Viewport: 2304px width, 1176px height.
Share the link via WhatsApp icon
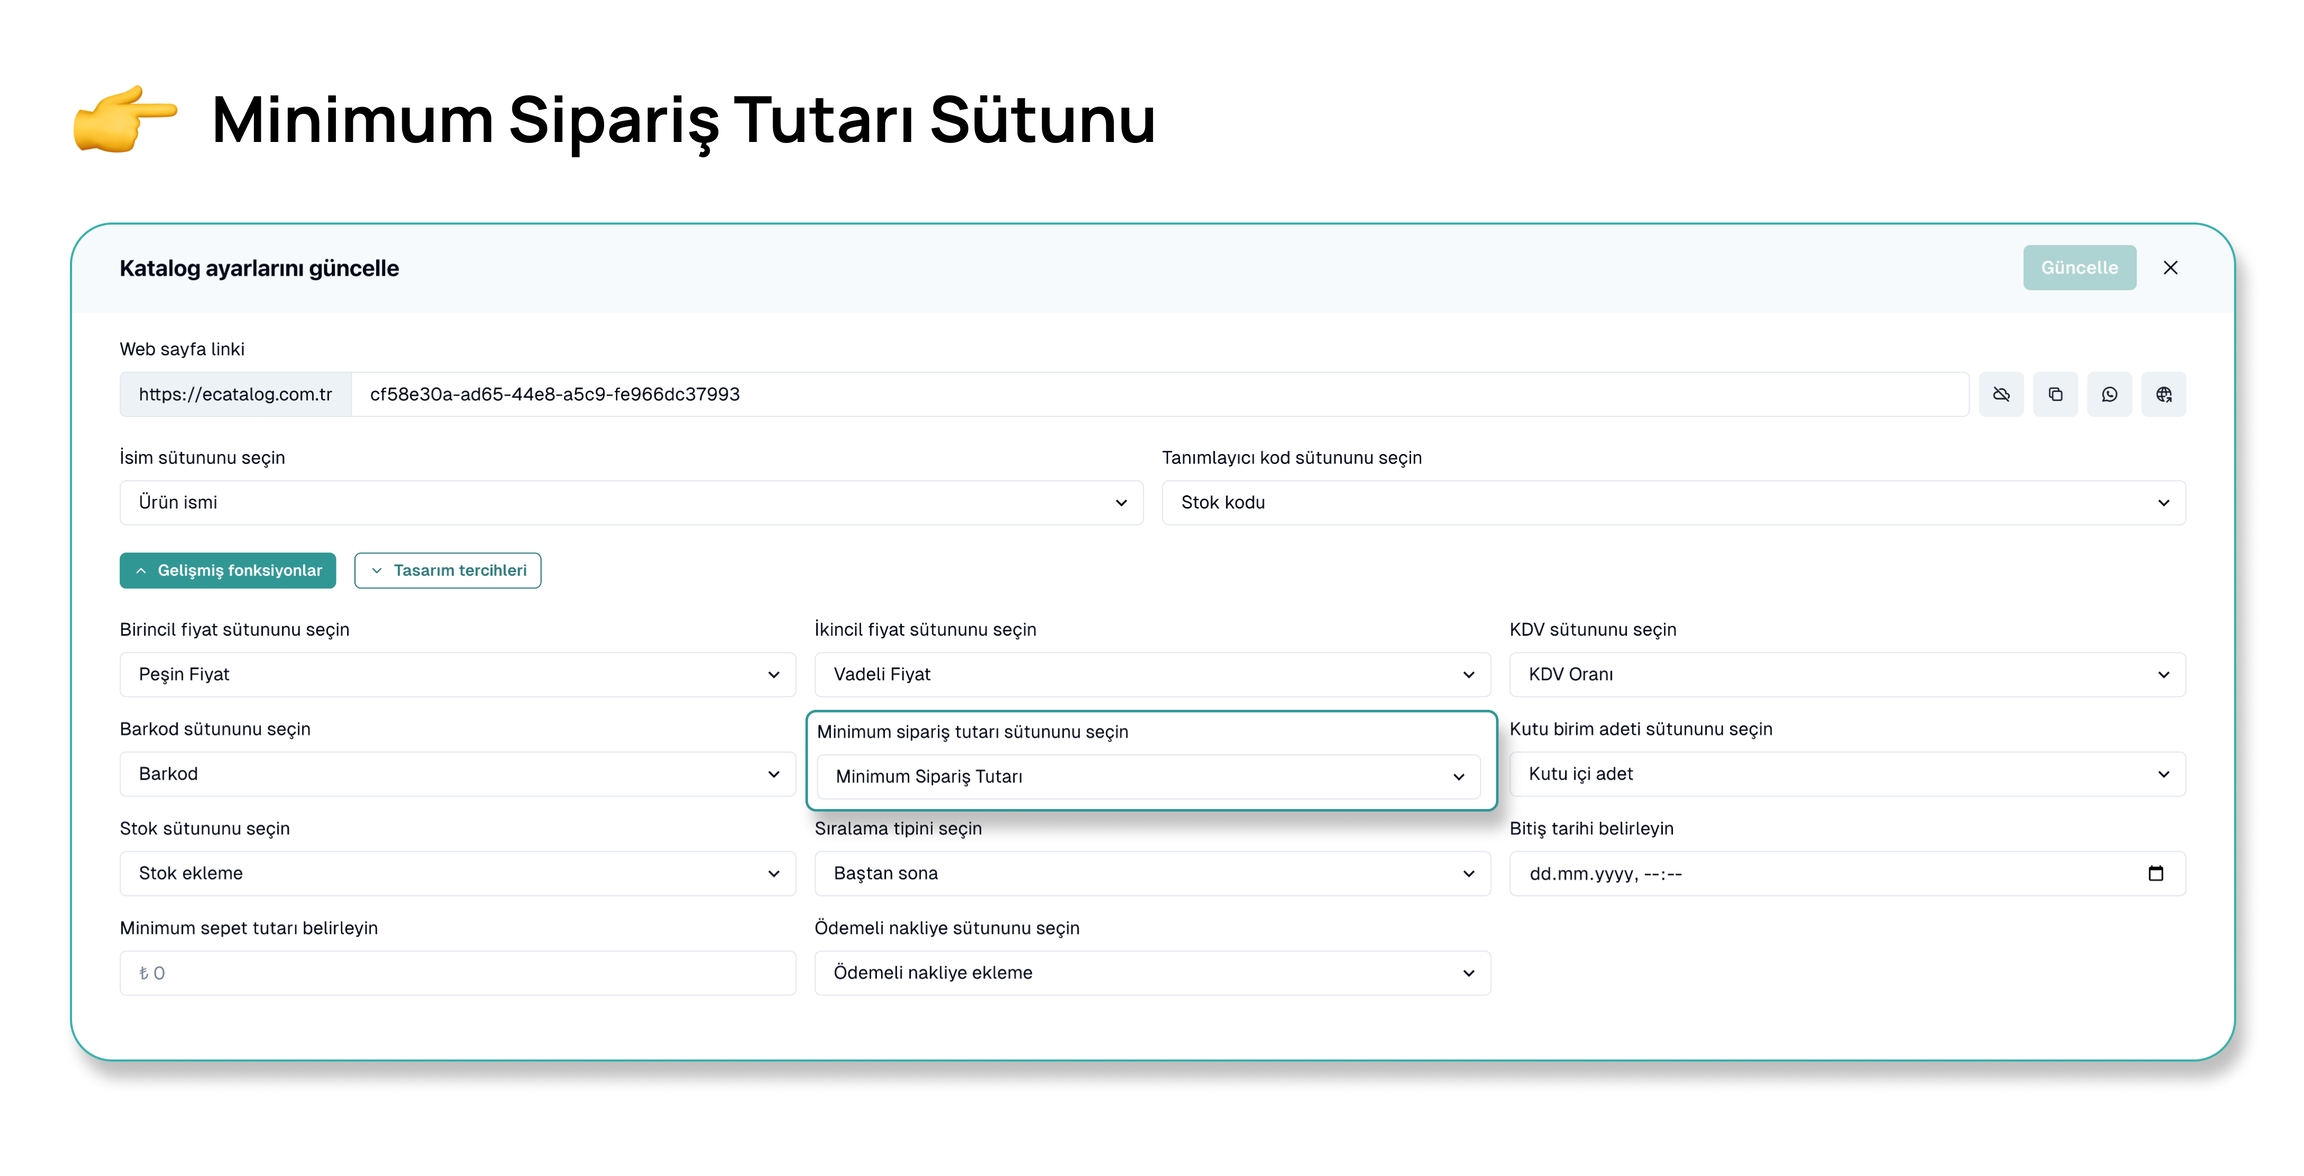tap(2109, 394)
